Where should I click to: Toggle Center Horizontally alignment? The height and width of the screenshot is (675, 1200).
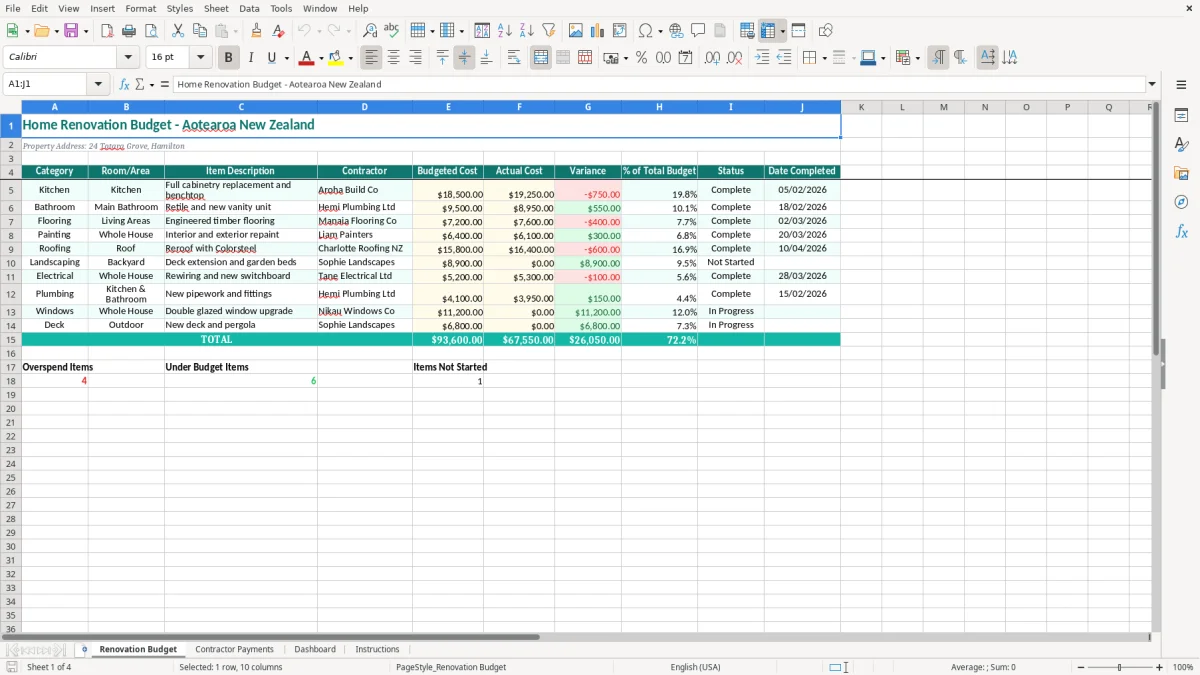393,58
